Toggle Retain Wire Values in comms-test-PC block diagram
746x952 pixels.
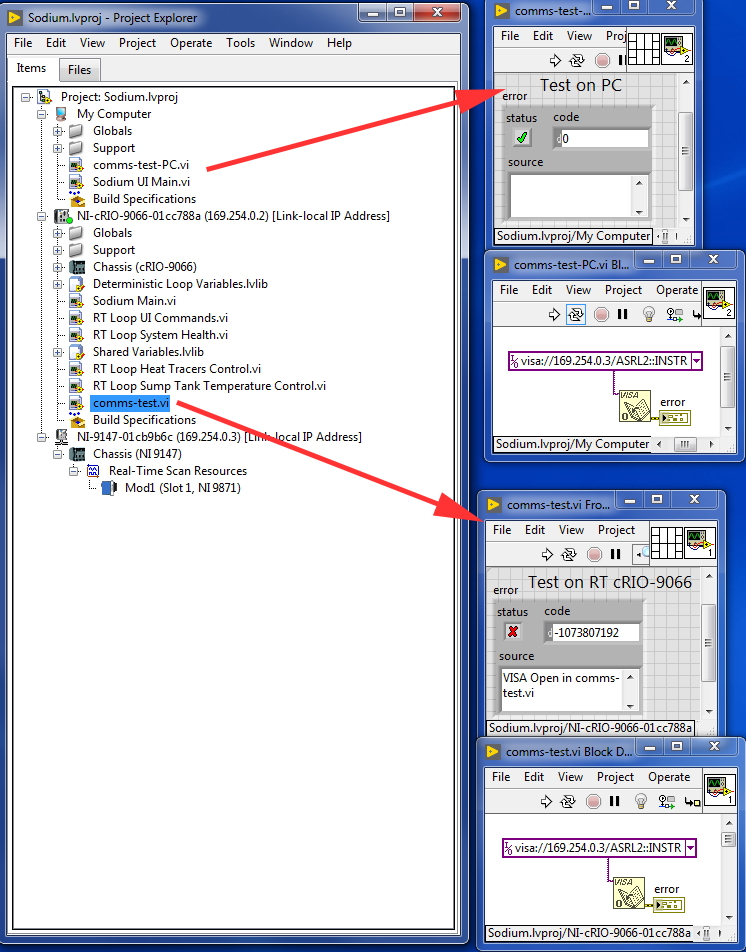(x=675, y=314)
